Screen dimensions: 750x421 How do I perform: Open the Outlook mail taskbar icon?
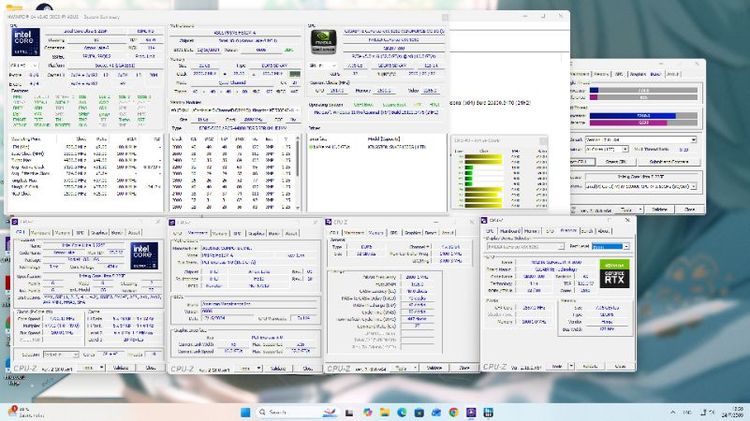point(436,412)
